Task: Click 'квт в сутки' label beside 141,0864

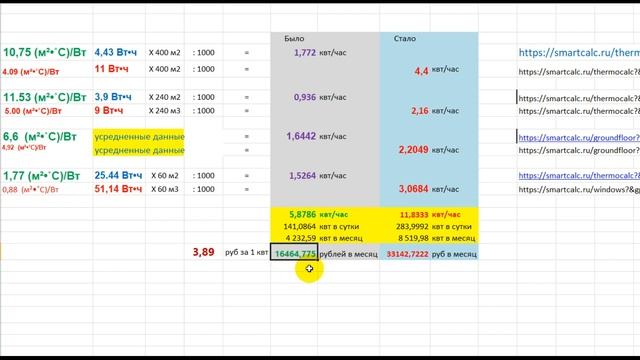Action: coord(339,227)
